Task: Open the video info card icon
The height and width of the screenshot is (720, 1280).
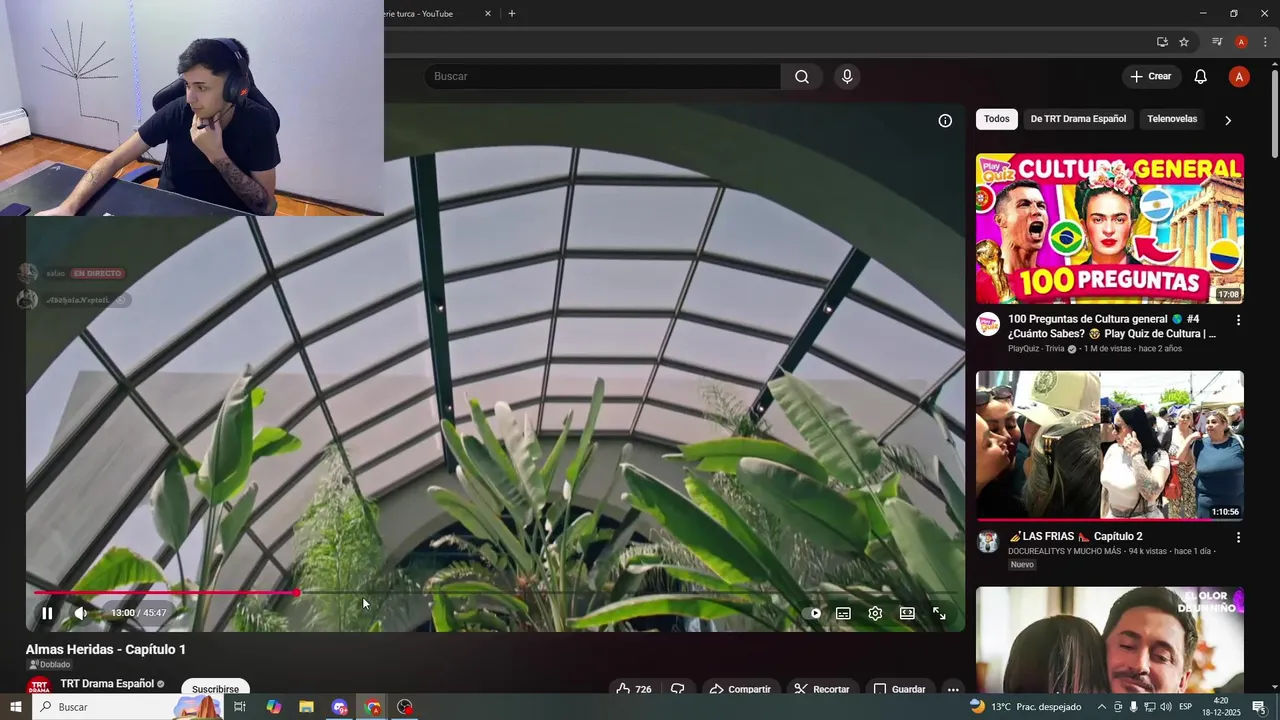Action: pyautogui.click(x=945, y=121)
